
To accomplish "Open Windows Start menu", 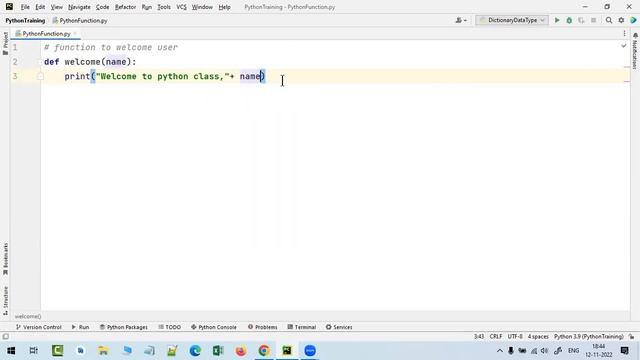I will [x=11, y=351].
